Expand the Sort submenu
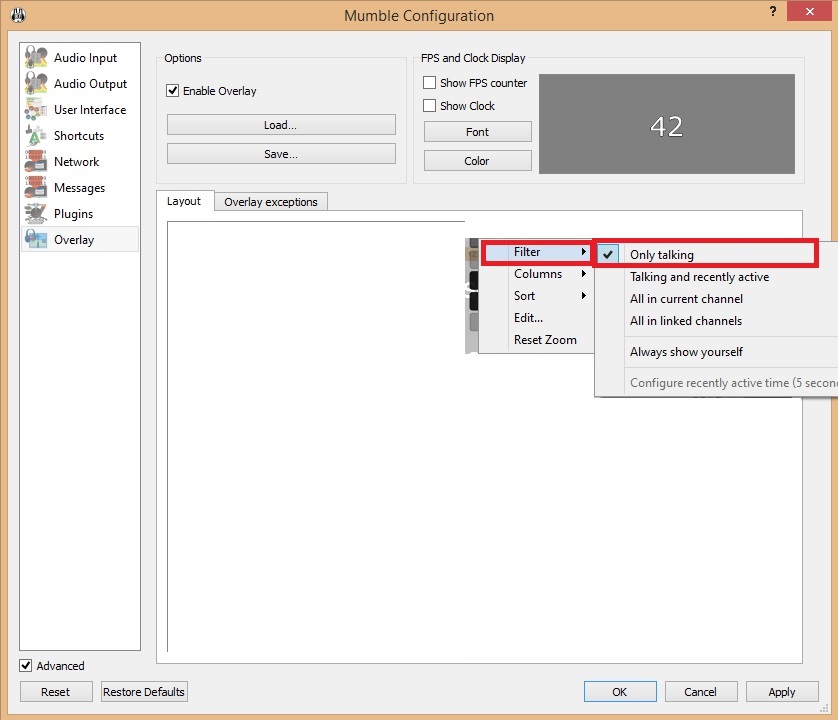This screenshot has height=720, width=838. 536,296
